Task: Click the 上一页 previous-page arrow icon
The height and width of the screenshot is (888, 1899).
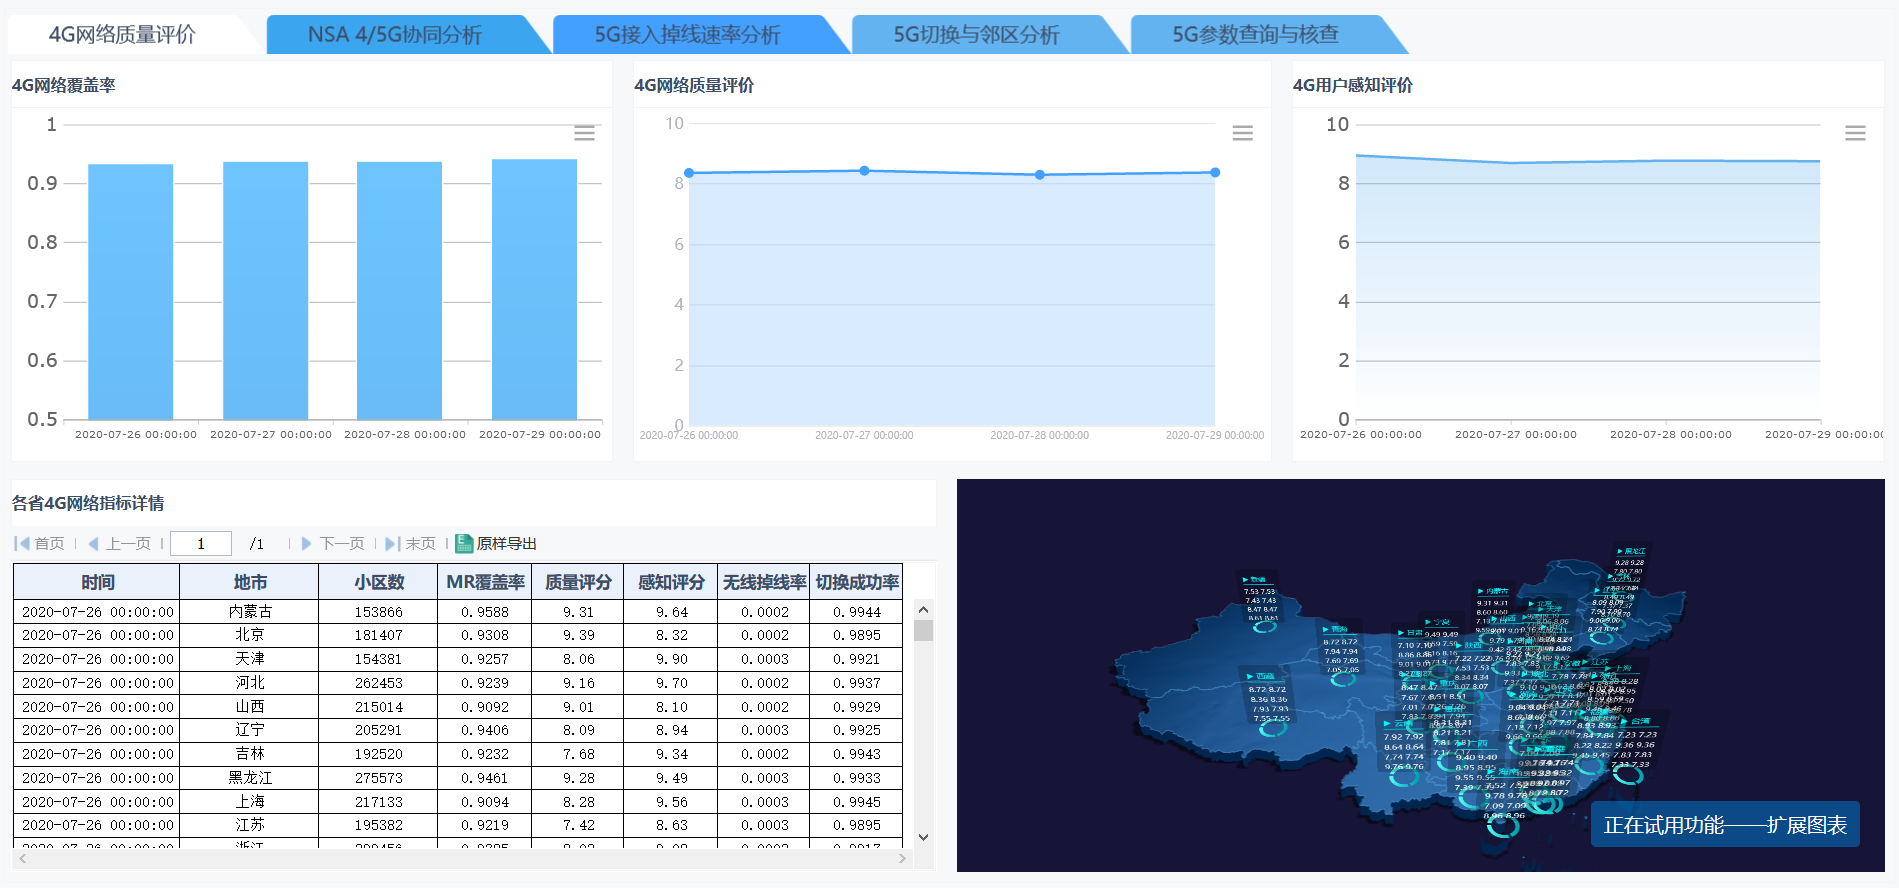Action: (93, 544)
